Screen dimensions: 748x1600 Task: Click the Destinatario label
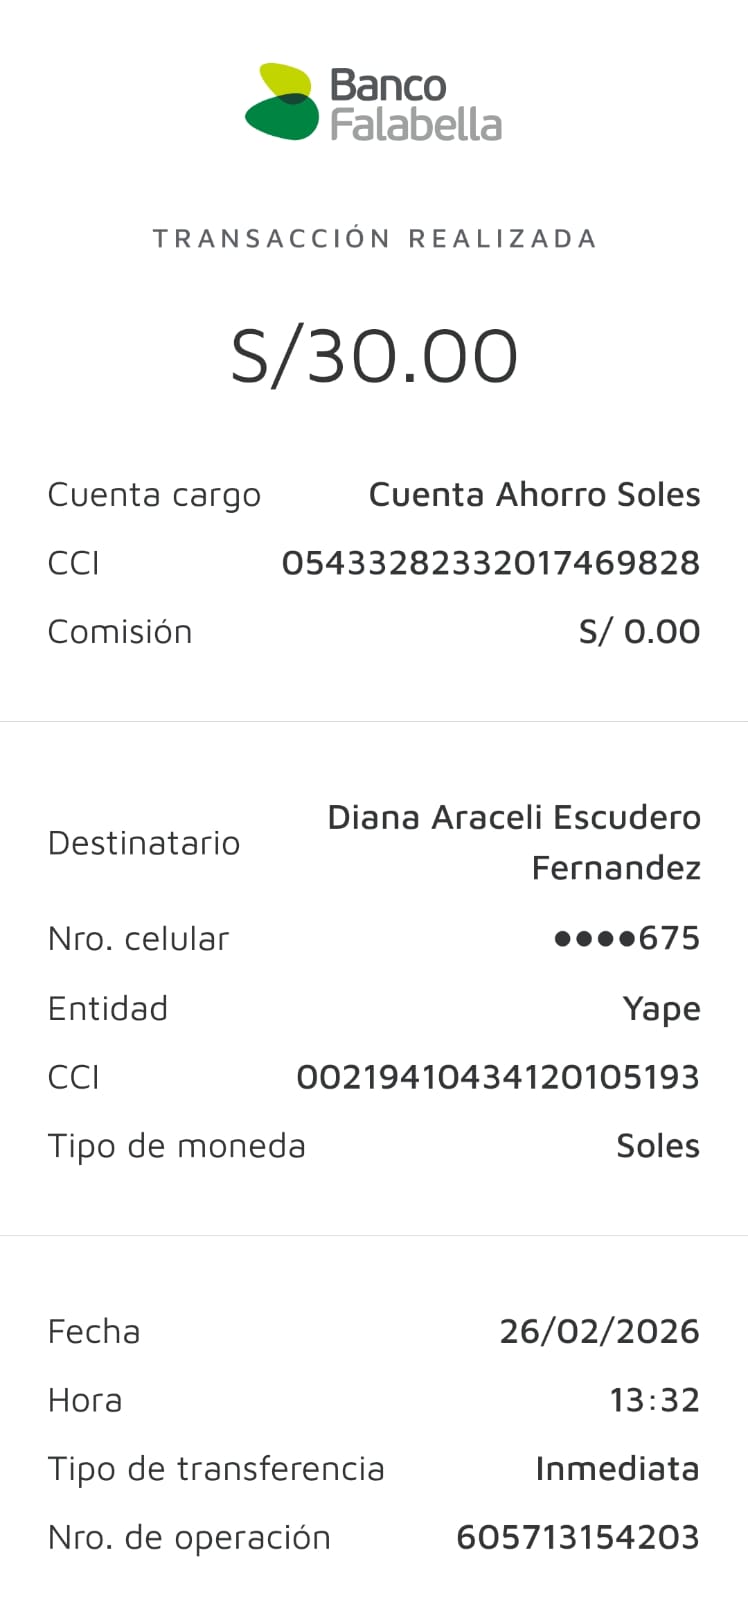144,843
